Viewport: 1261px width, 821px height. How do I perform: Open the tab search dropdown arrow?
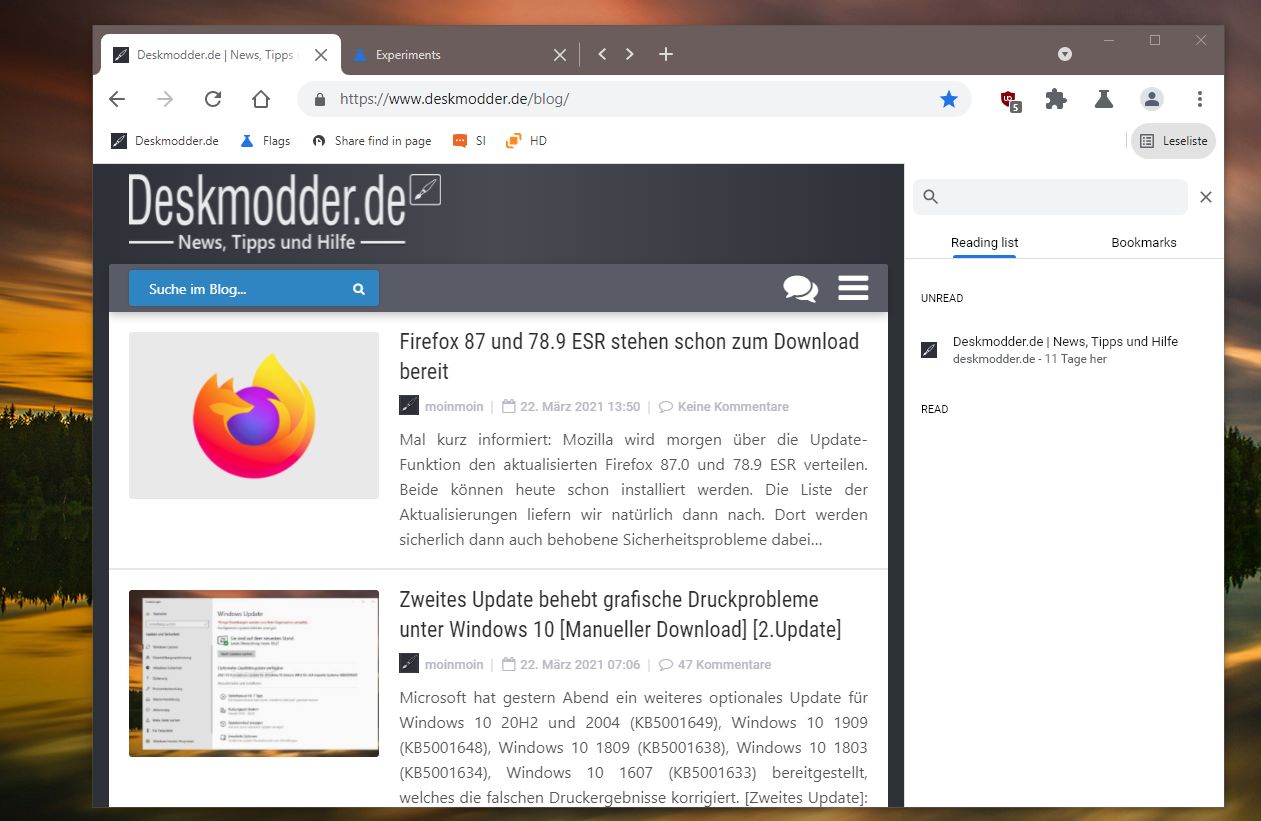click(1065, 54)
